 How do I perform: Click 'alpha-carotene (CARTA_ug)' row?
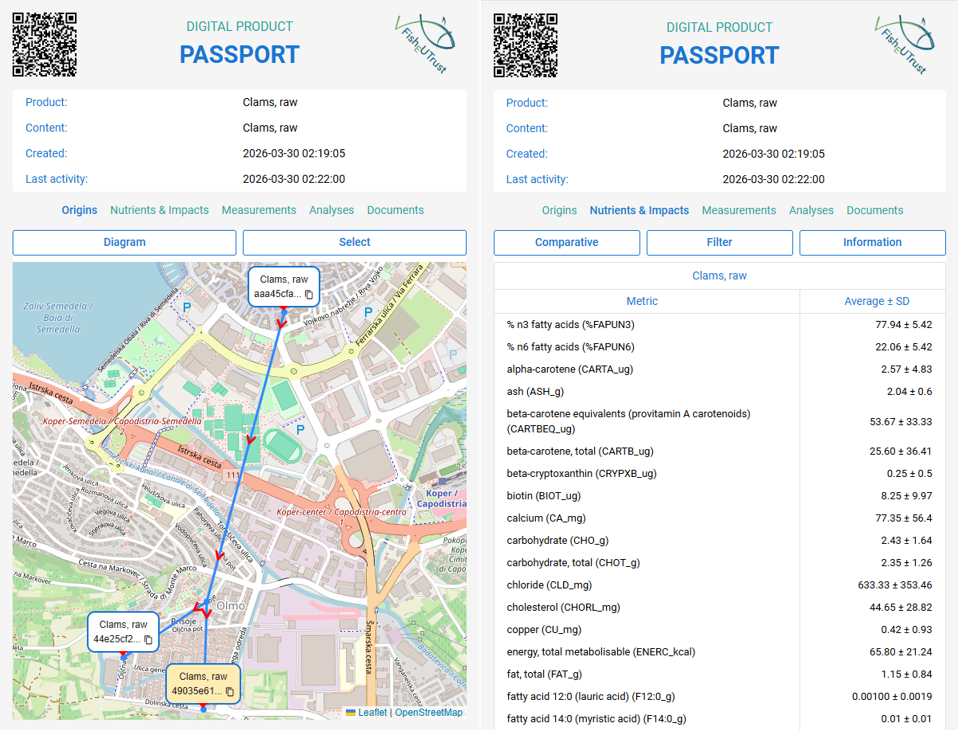point(719,369)
